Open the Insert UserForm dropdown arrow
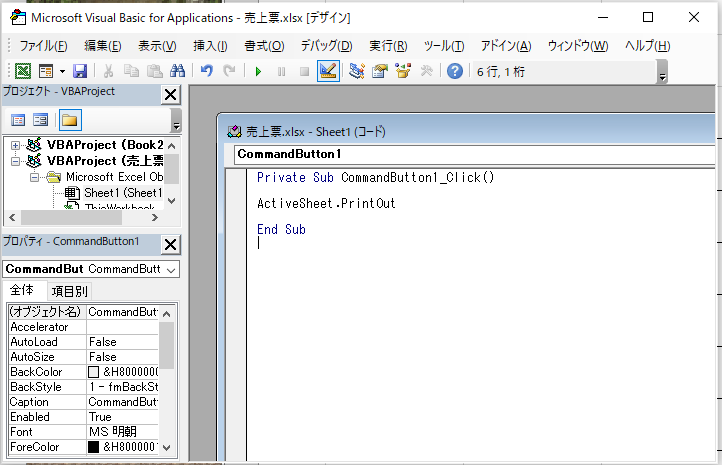 [x=62, y=71]
